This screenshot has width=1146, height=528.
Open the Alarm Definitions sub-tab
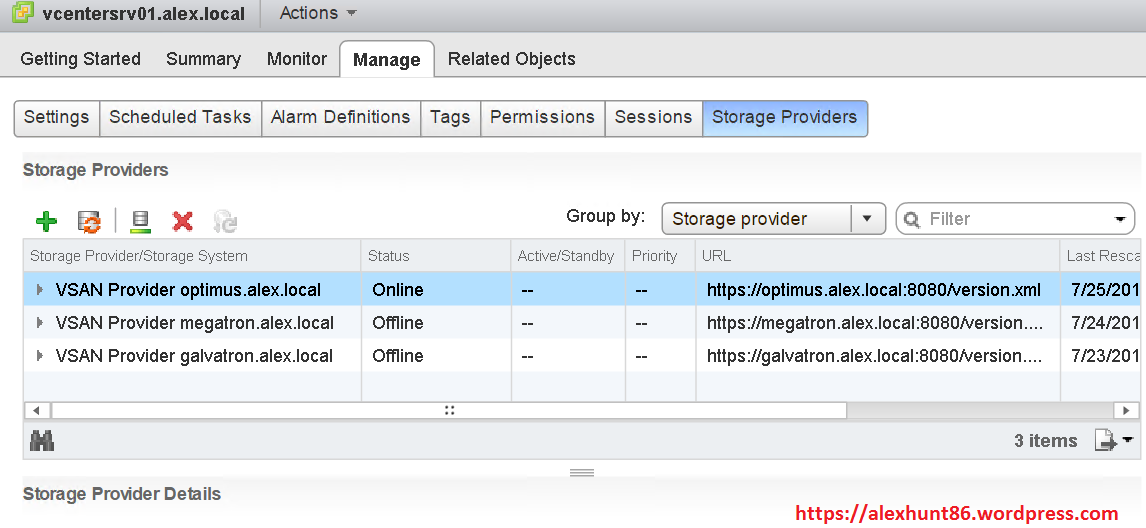[x=341, y=118]
